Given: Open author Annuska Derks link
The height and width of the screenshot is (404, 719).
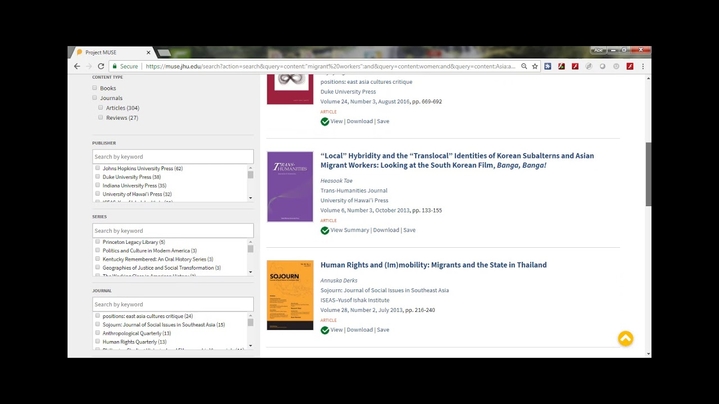Looking at the screenshot, I should [x=339, y=280].
